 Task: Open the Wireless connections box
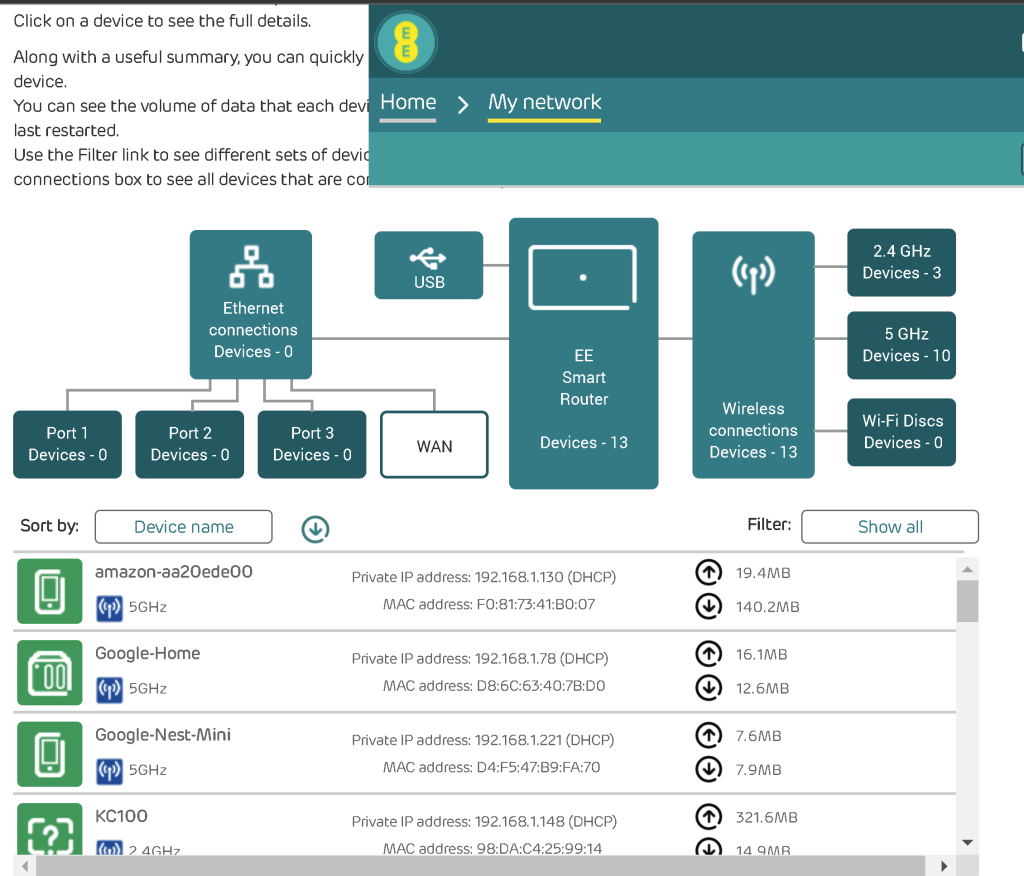(x=753, y=355)
